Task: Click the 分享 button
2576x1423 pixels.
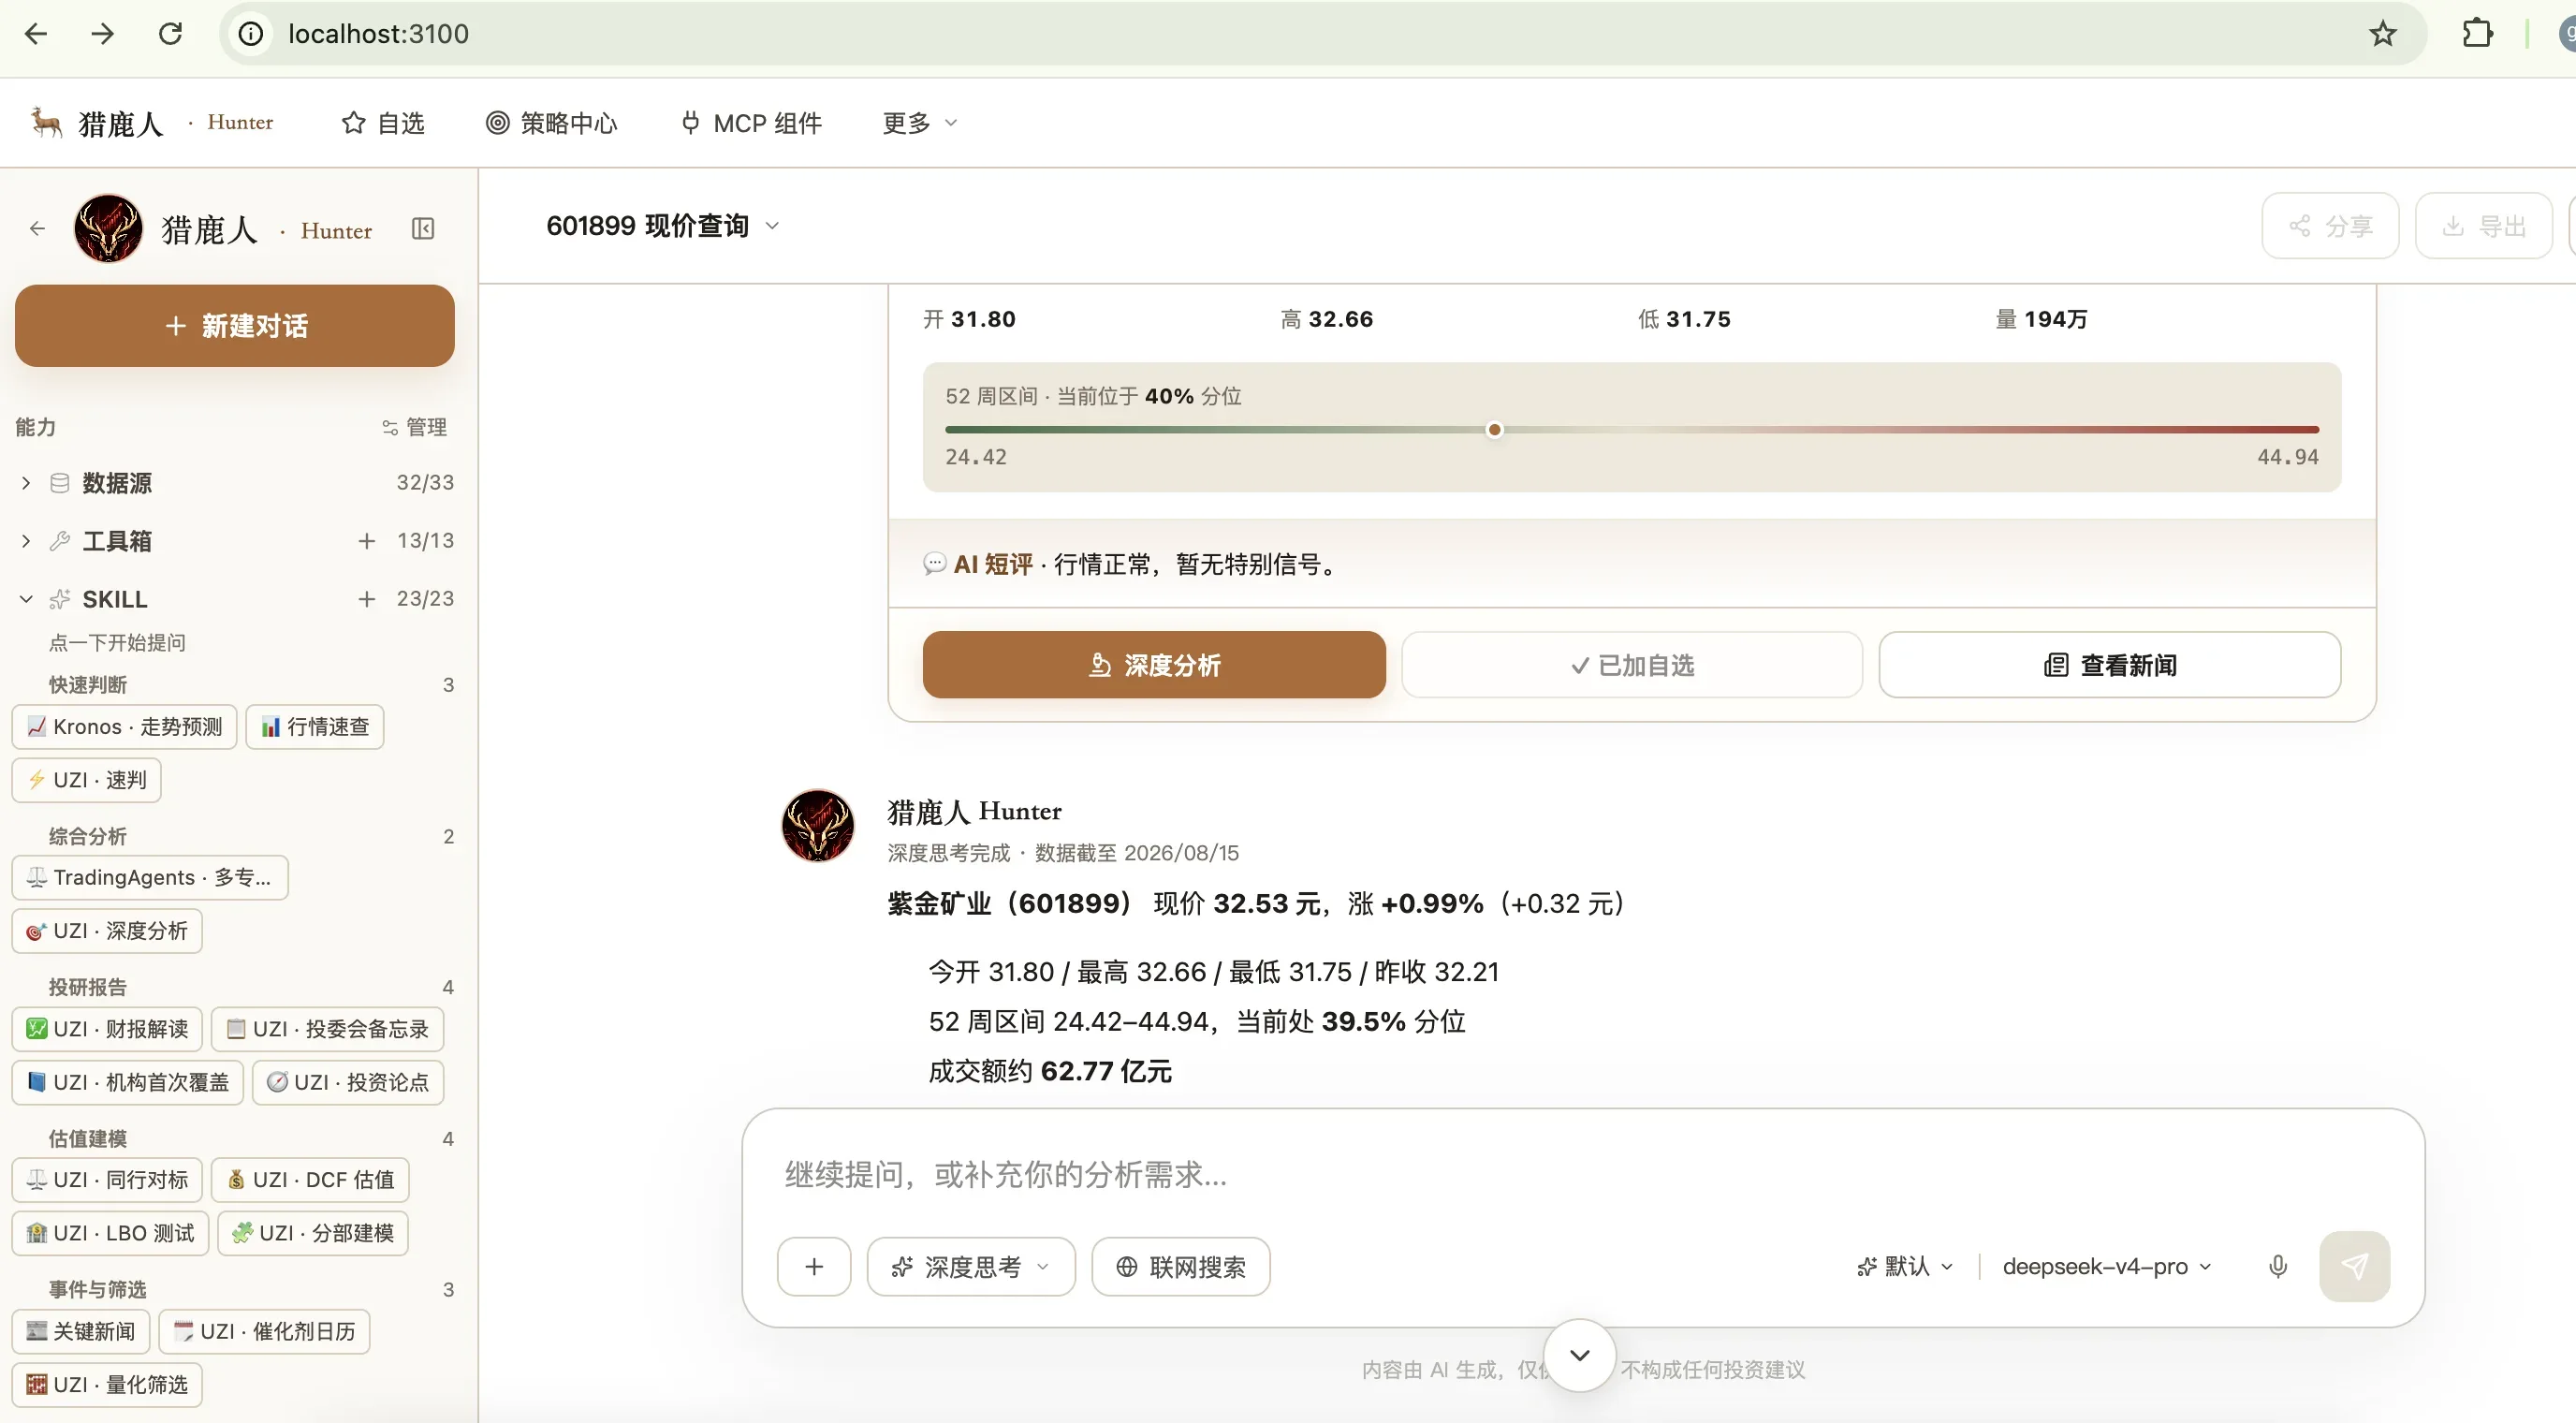Action: [2330, 226]
